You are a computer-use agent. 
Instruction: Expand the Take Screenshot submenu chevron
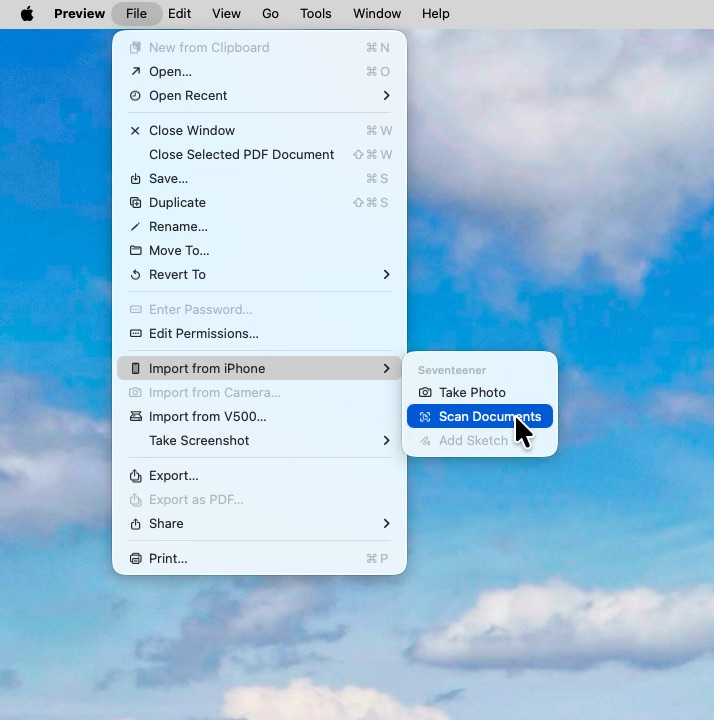coord(386,441)
